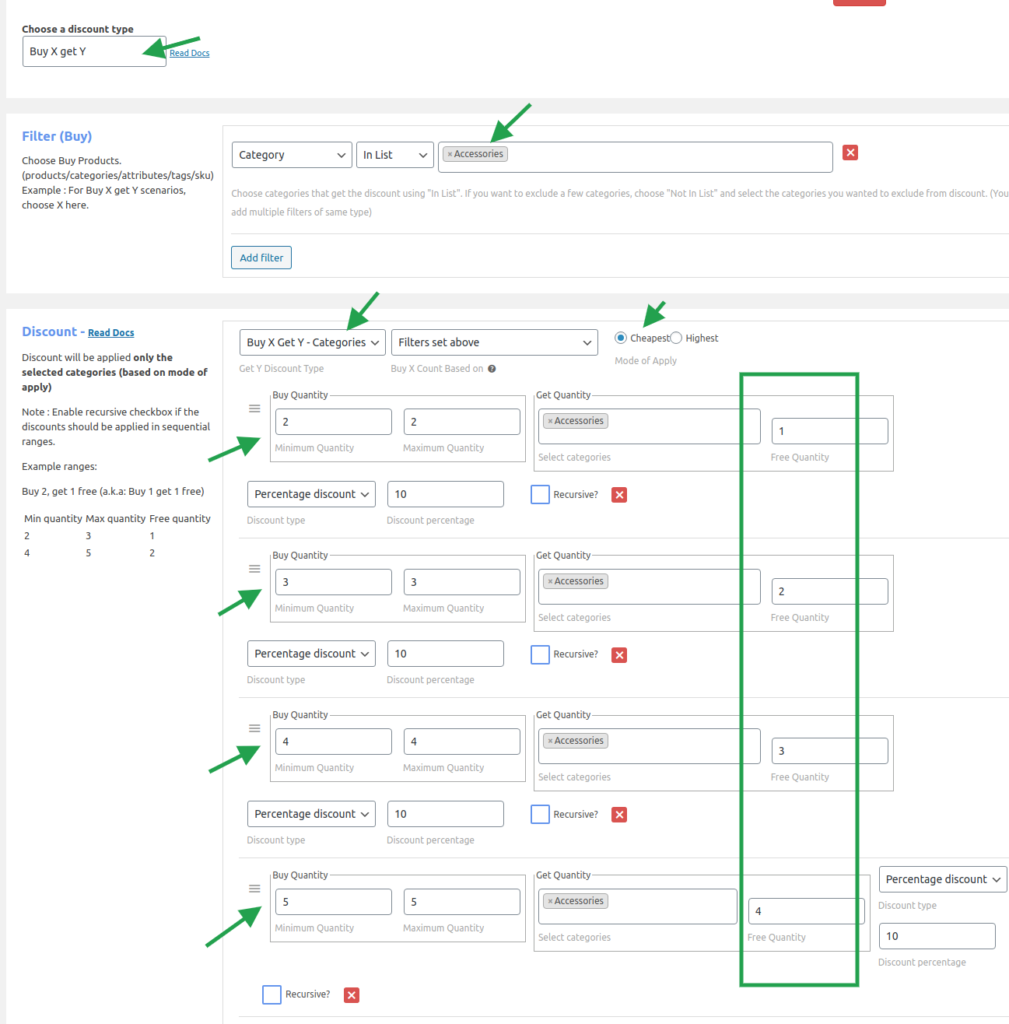1009x1024 pixels.
Task: Click the Free Quantity field containing 1
Action: point(829,431)
